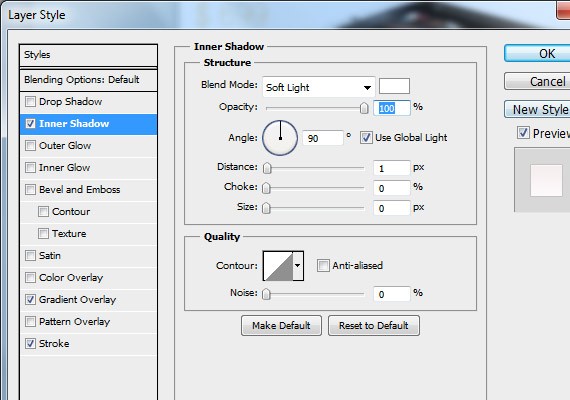Confirm with the OK button
The width and height of the screenshot is (570, 400).
tap(538, 54)
